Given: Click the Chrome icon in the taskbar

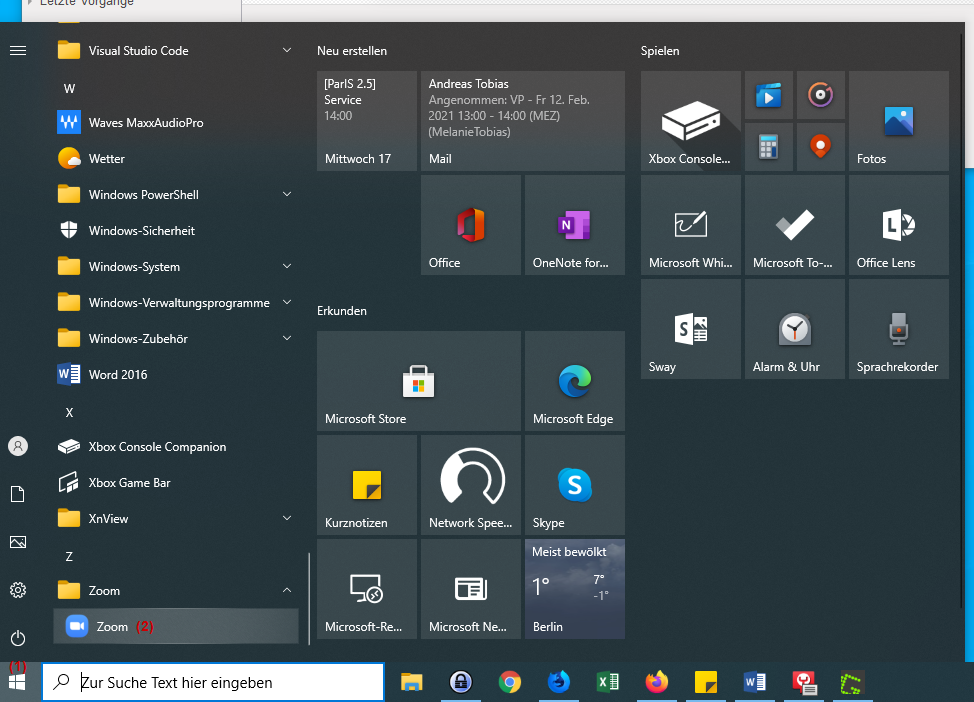Looking at the screenshot, I should pos(510,682).
